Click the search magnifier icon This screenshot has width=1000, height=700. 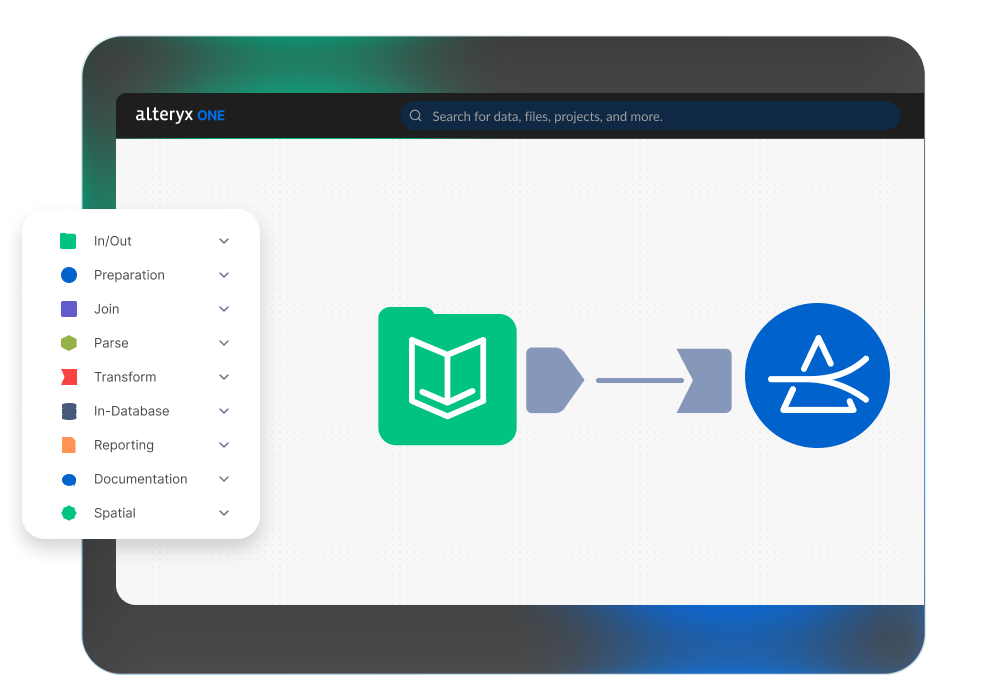[415, 116]
